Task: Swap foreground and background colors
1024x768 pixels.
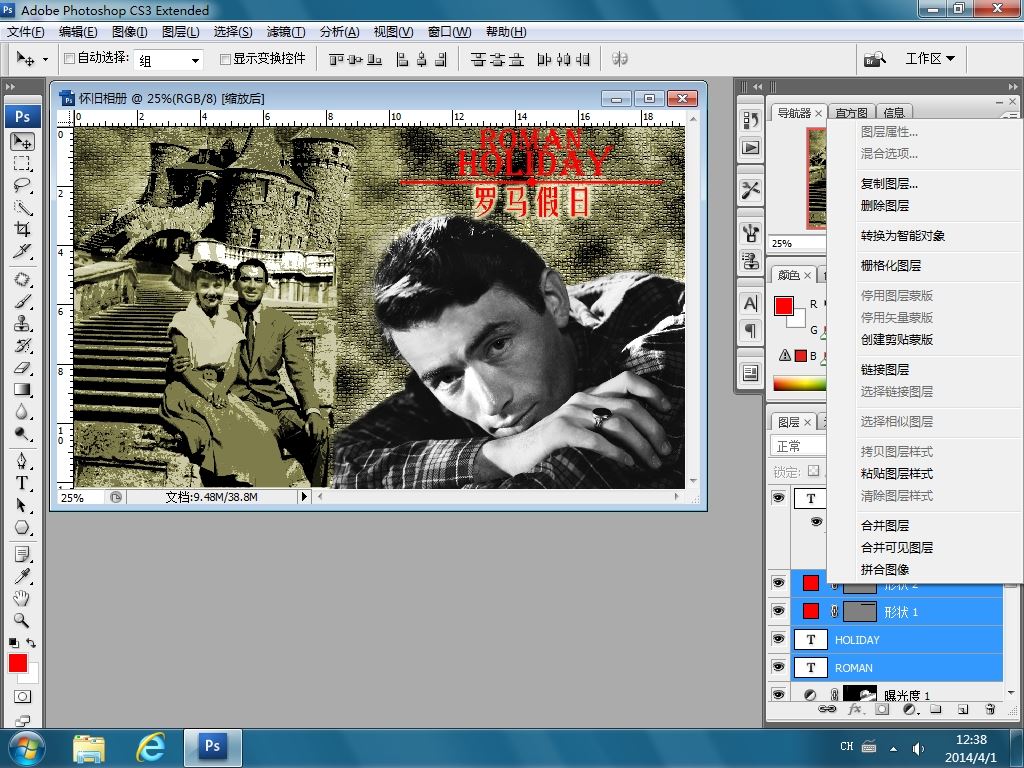Action: tap(31, 643)
